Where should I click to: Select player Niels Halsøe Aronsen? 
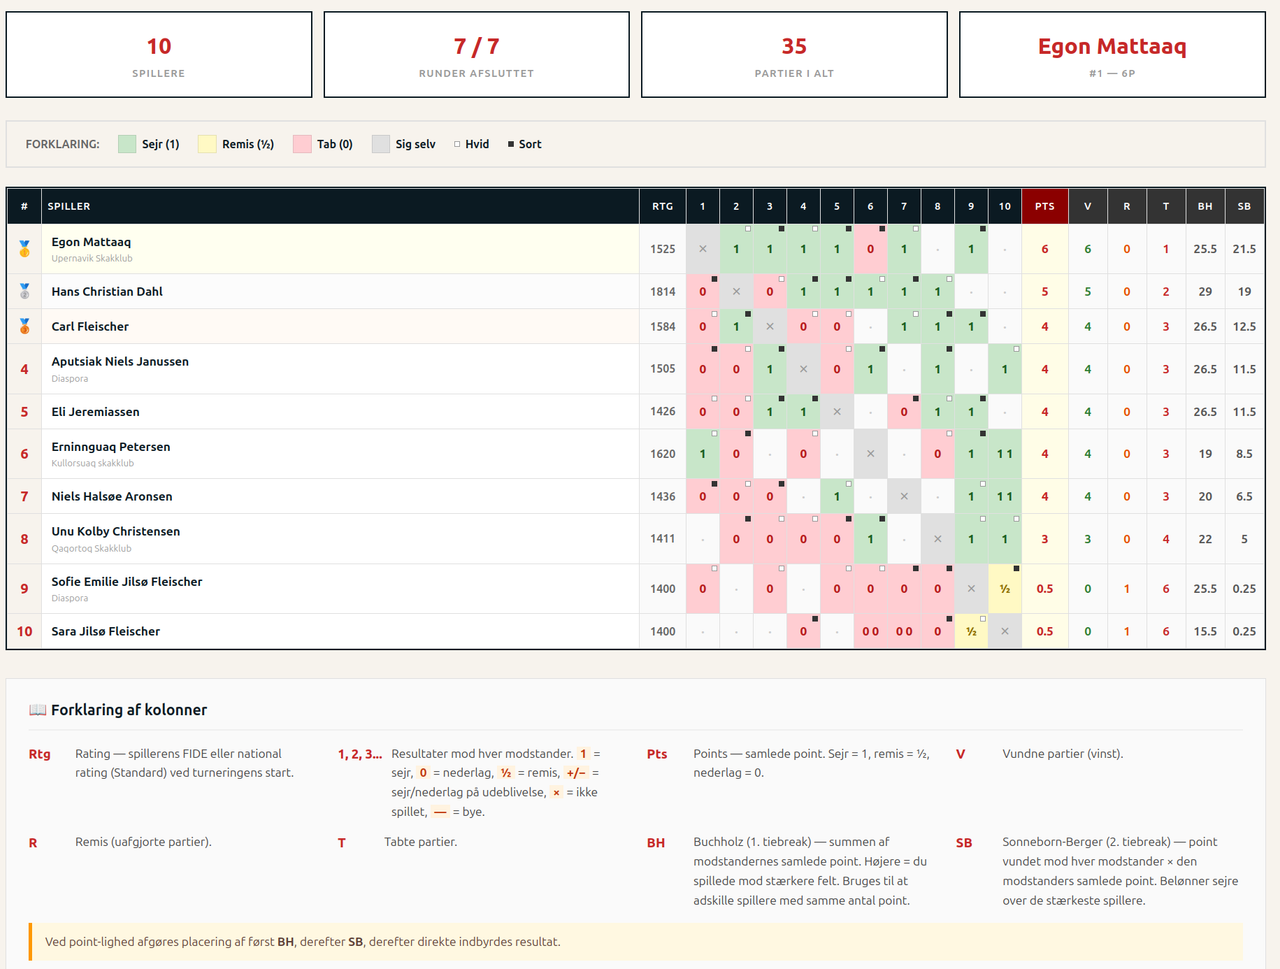pyautogui.click(x=112, y=497)
